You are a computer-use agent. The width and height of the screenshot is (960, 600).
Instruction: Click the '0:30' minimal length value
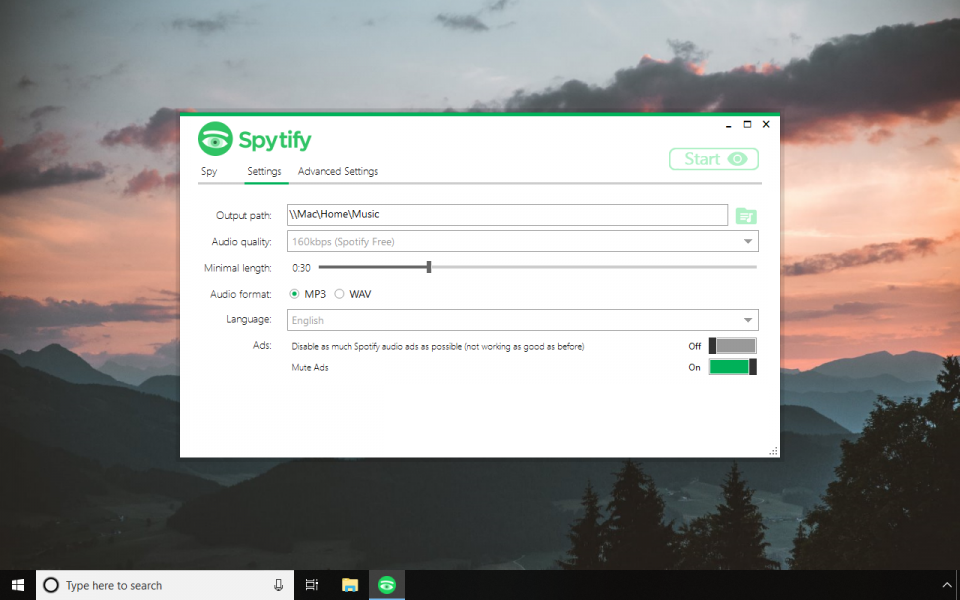(x=301, y=268)
